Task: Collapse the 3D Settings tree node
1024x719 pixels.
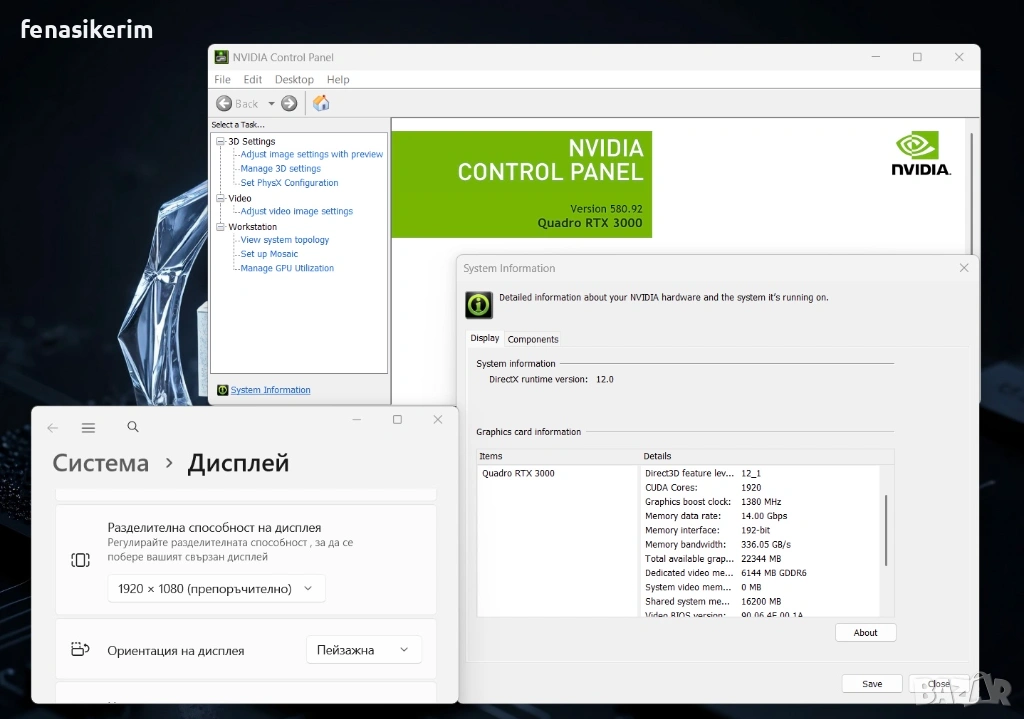Action: (220, 141)
